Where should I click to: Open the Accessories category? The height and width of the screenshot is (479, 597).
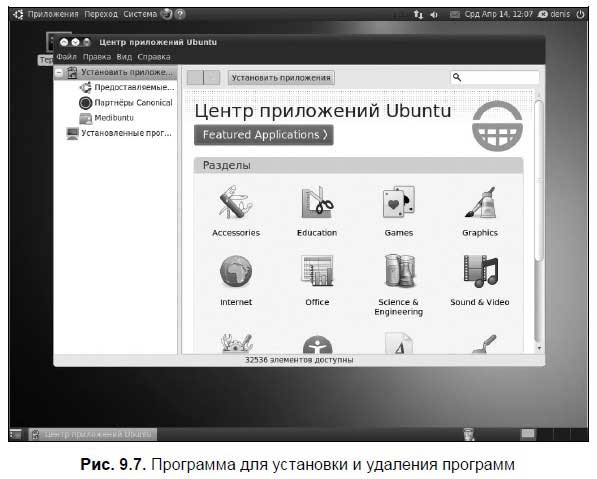tap(236, 211)
